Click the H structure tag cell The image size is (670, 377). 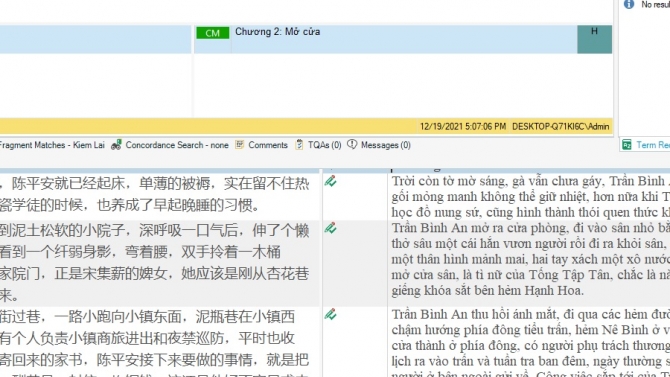pyautogui.click(x=594, y=39)
